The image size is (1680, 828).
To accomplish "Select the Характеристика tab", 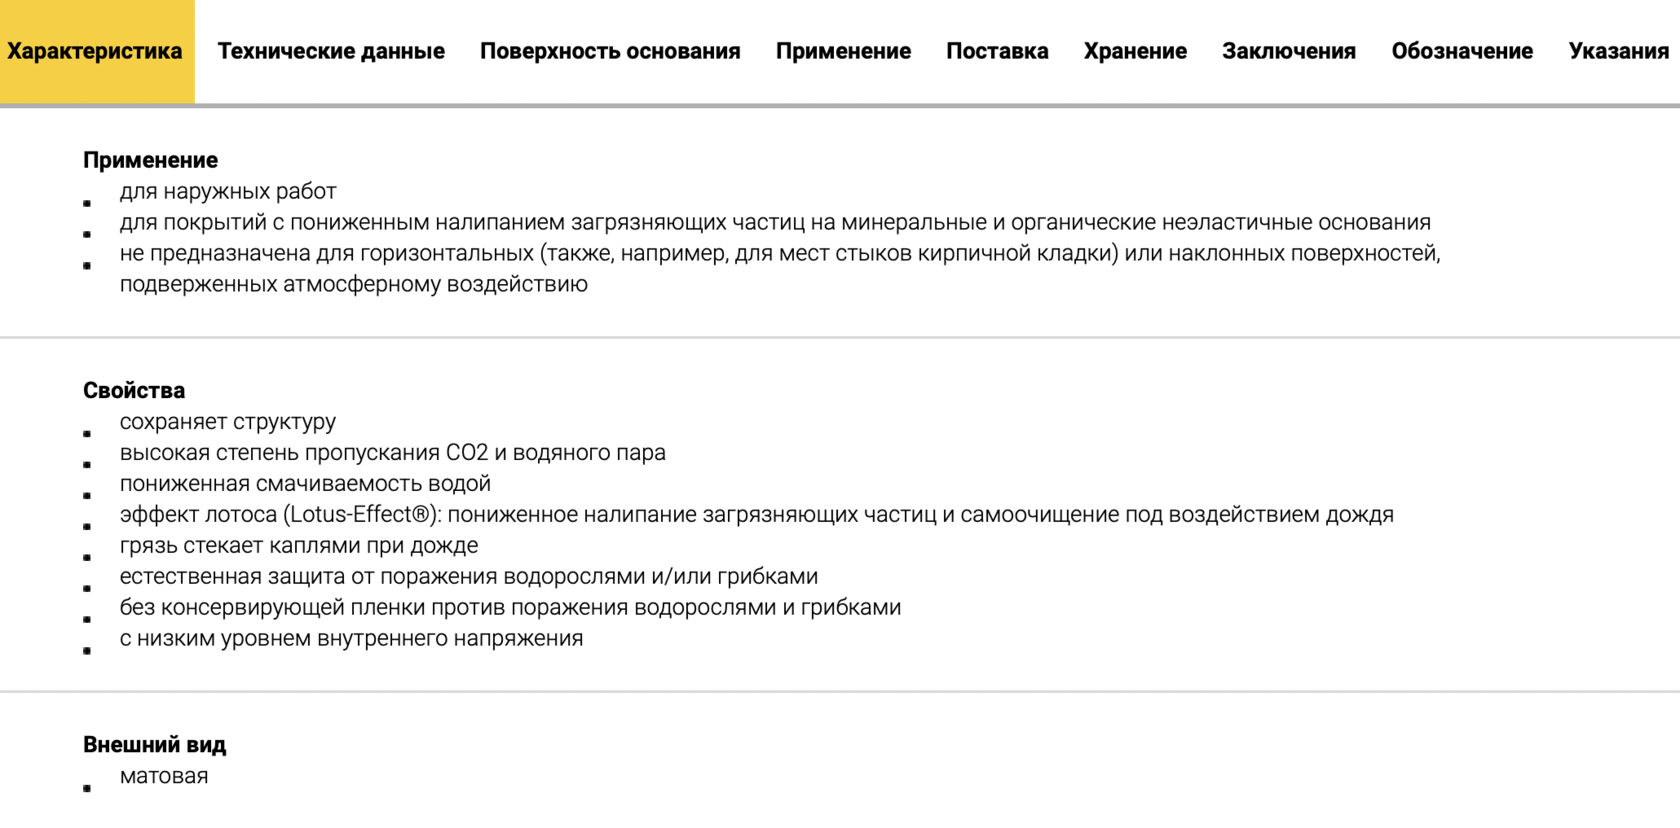I will (x=95, y=51).
